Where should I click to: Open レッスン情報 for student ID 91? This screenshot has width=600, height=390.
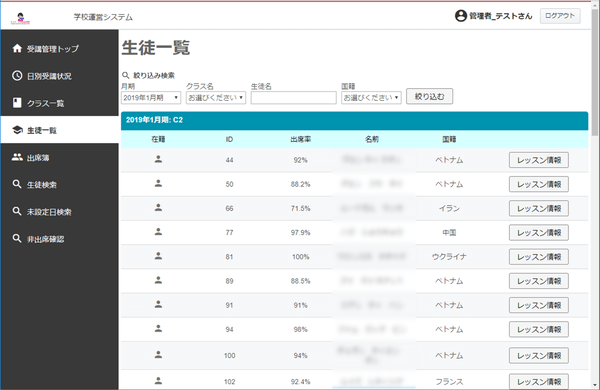pos(539,305)
